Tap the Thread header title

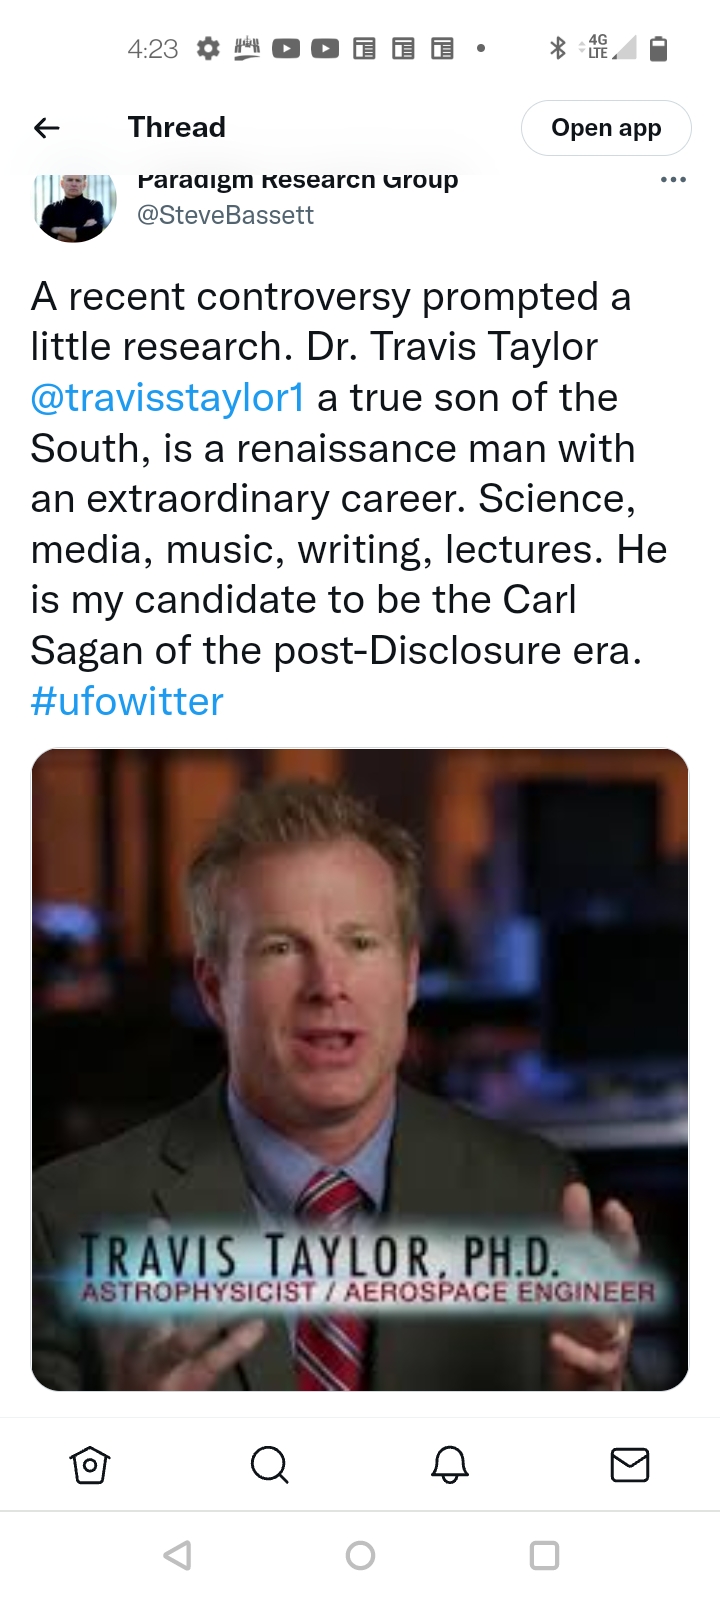[x=177, y=127]
